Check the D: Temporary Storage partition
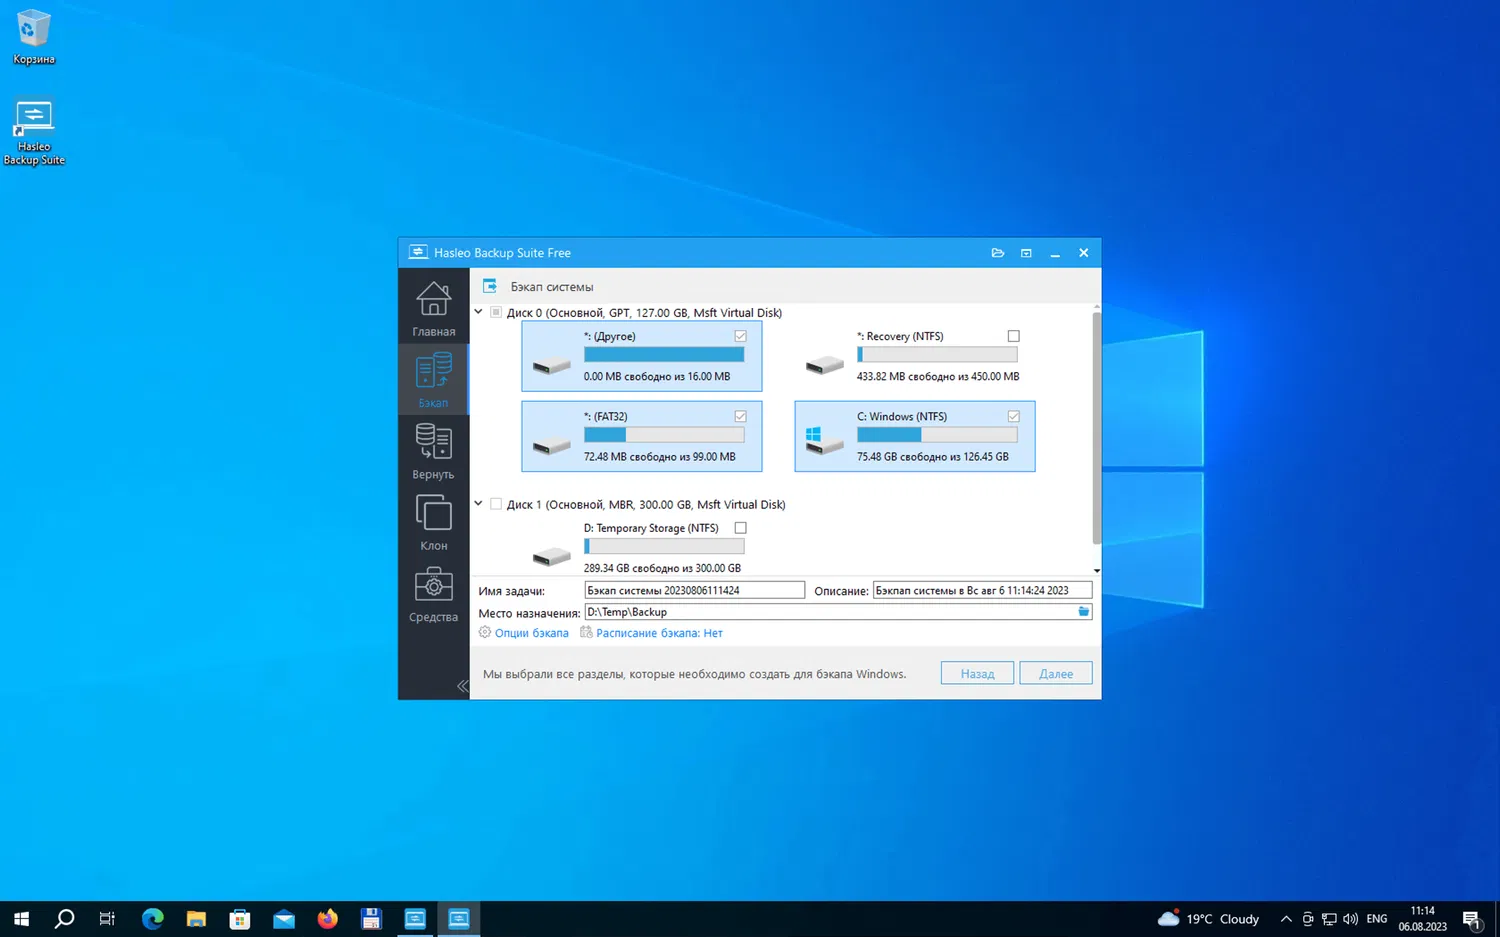1500x937 pixels. point(740,528)
